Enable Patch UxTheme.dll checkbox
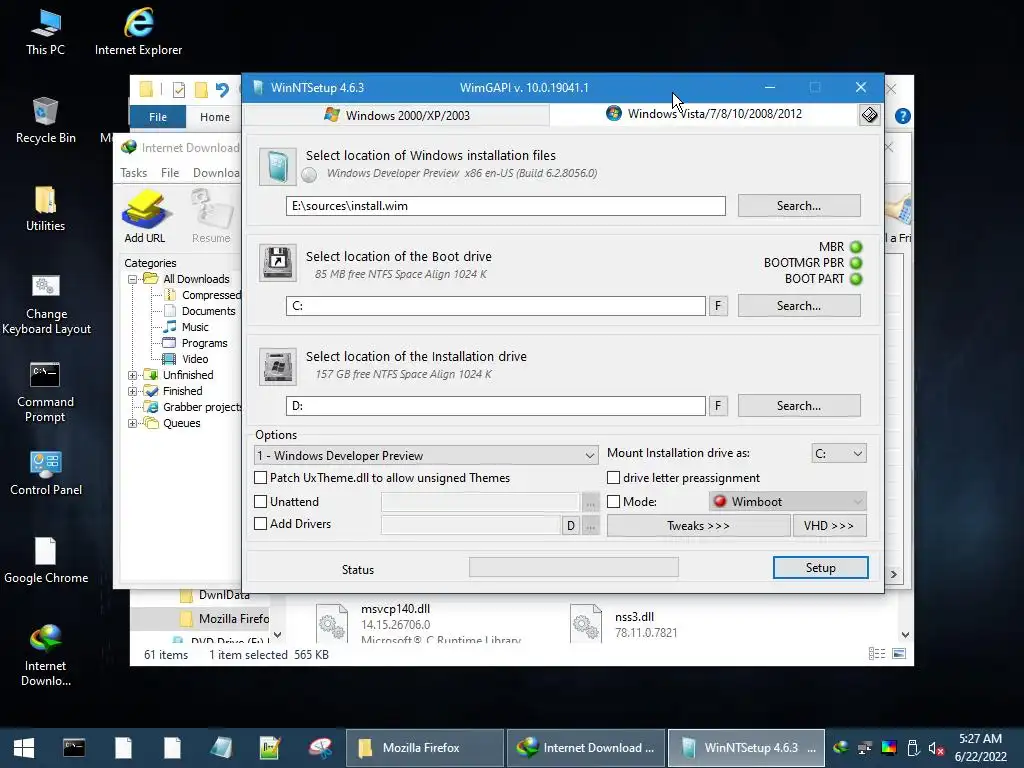Image resolution: width=1024 pixels, height=768 pixels. 261,478
